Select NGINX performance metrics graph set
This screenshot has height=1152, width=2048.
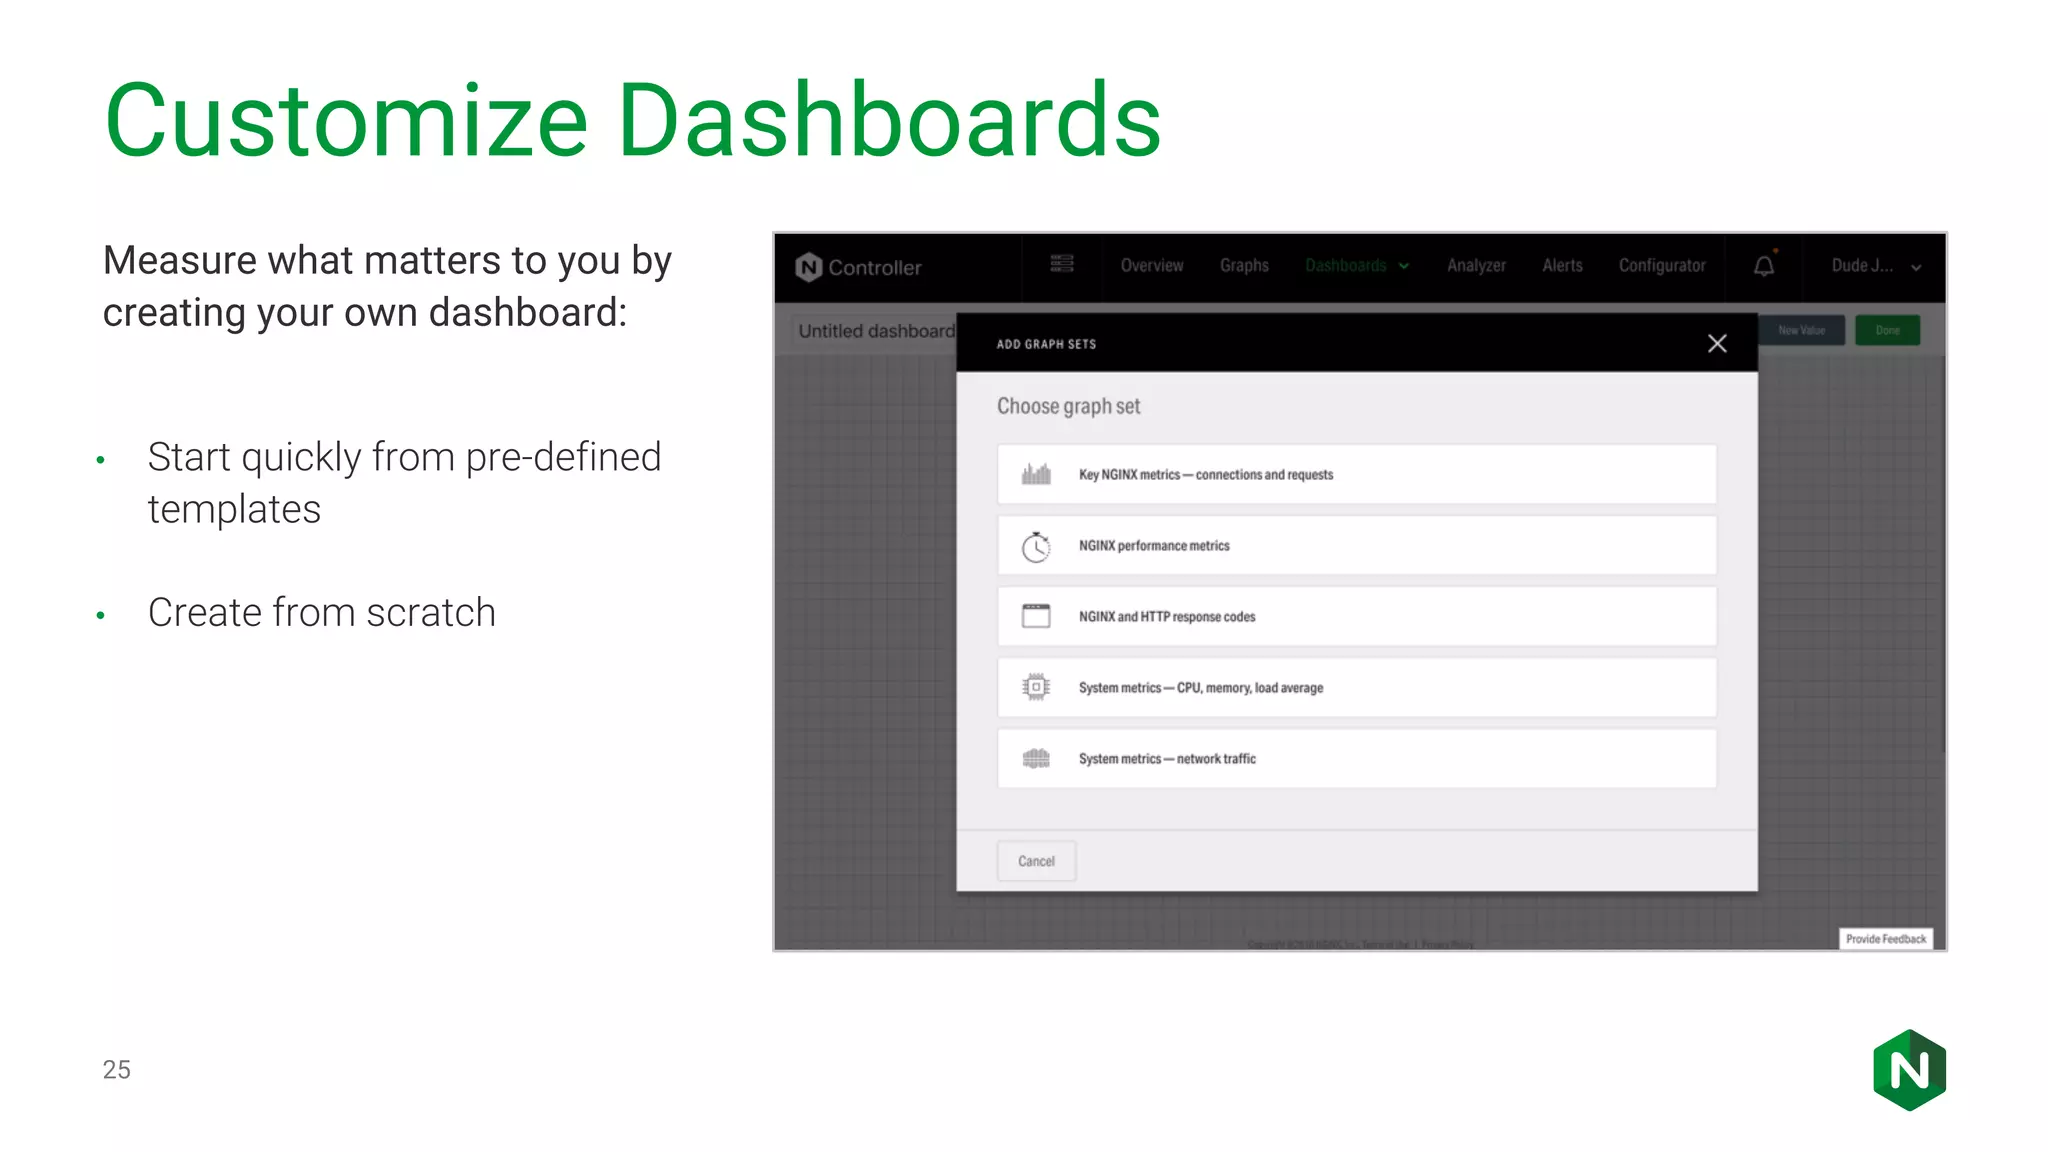[1357, 546]
